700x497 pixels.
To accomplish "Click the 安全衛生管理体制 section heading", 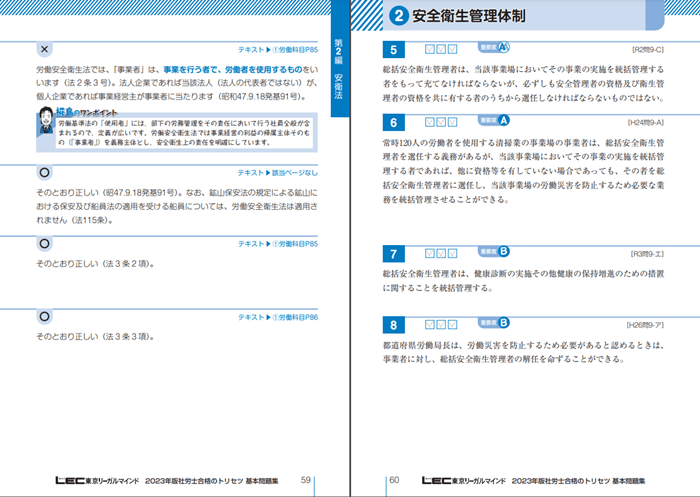I will [x=469, y=16].
